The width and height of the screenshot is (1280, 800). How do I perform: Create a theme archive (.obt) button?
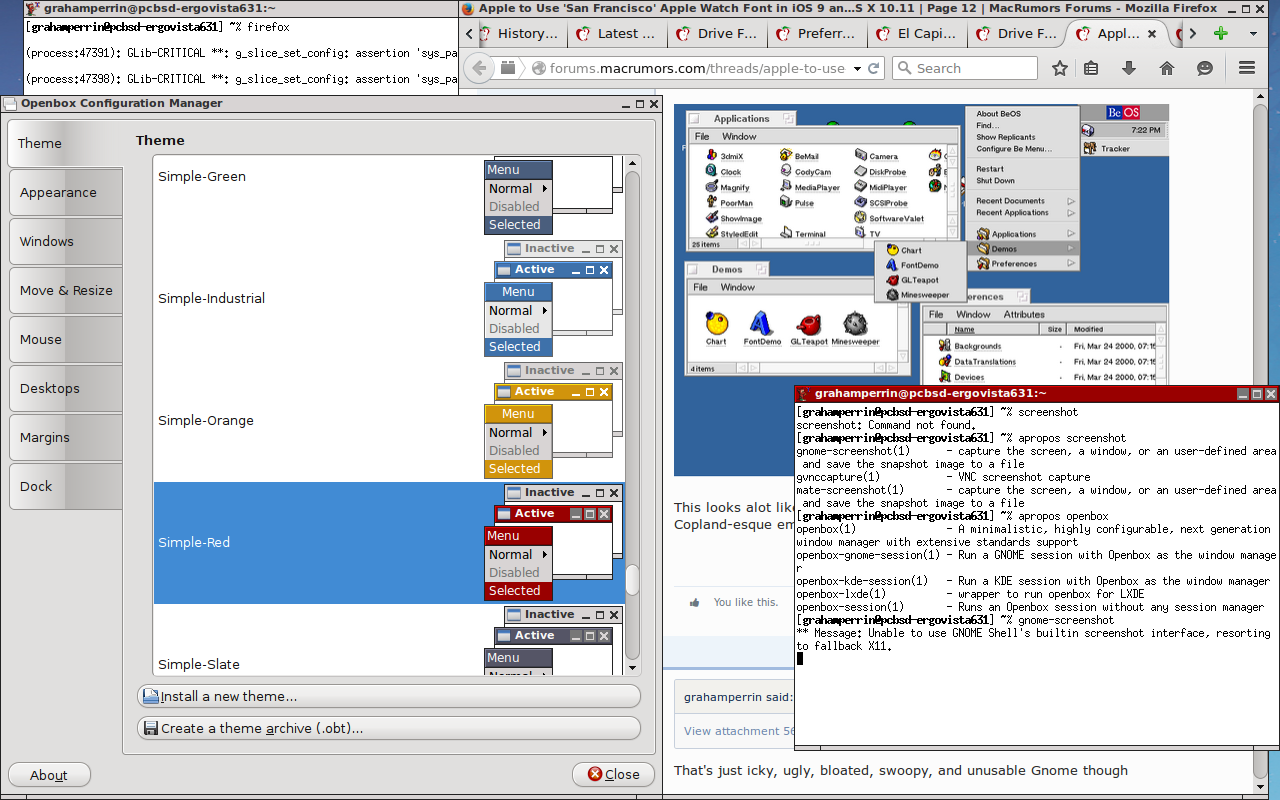click(388, 728)
